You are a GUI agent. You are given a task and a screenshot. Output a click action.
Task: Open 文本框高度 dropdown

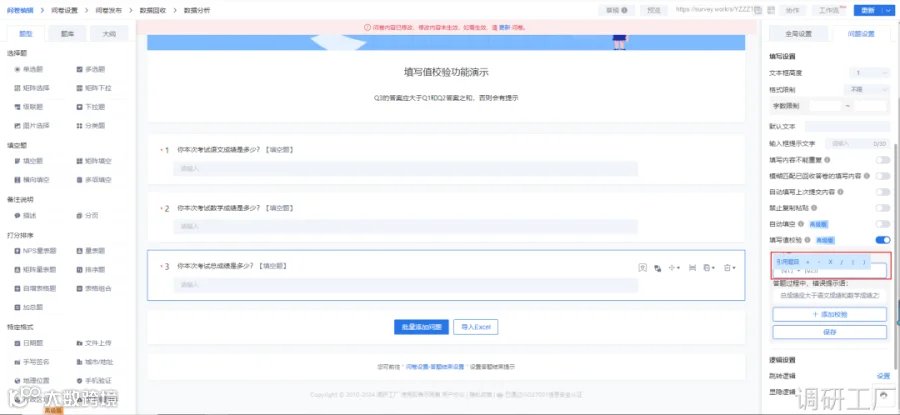[x=869, y=73]
